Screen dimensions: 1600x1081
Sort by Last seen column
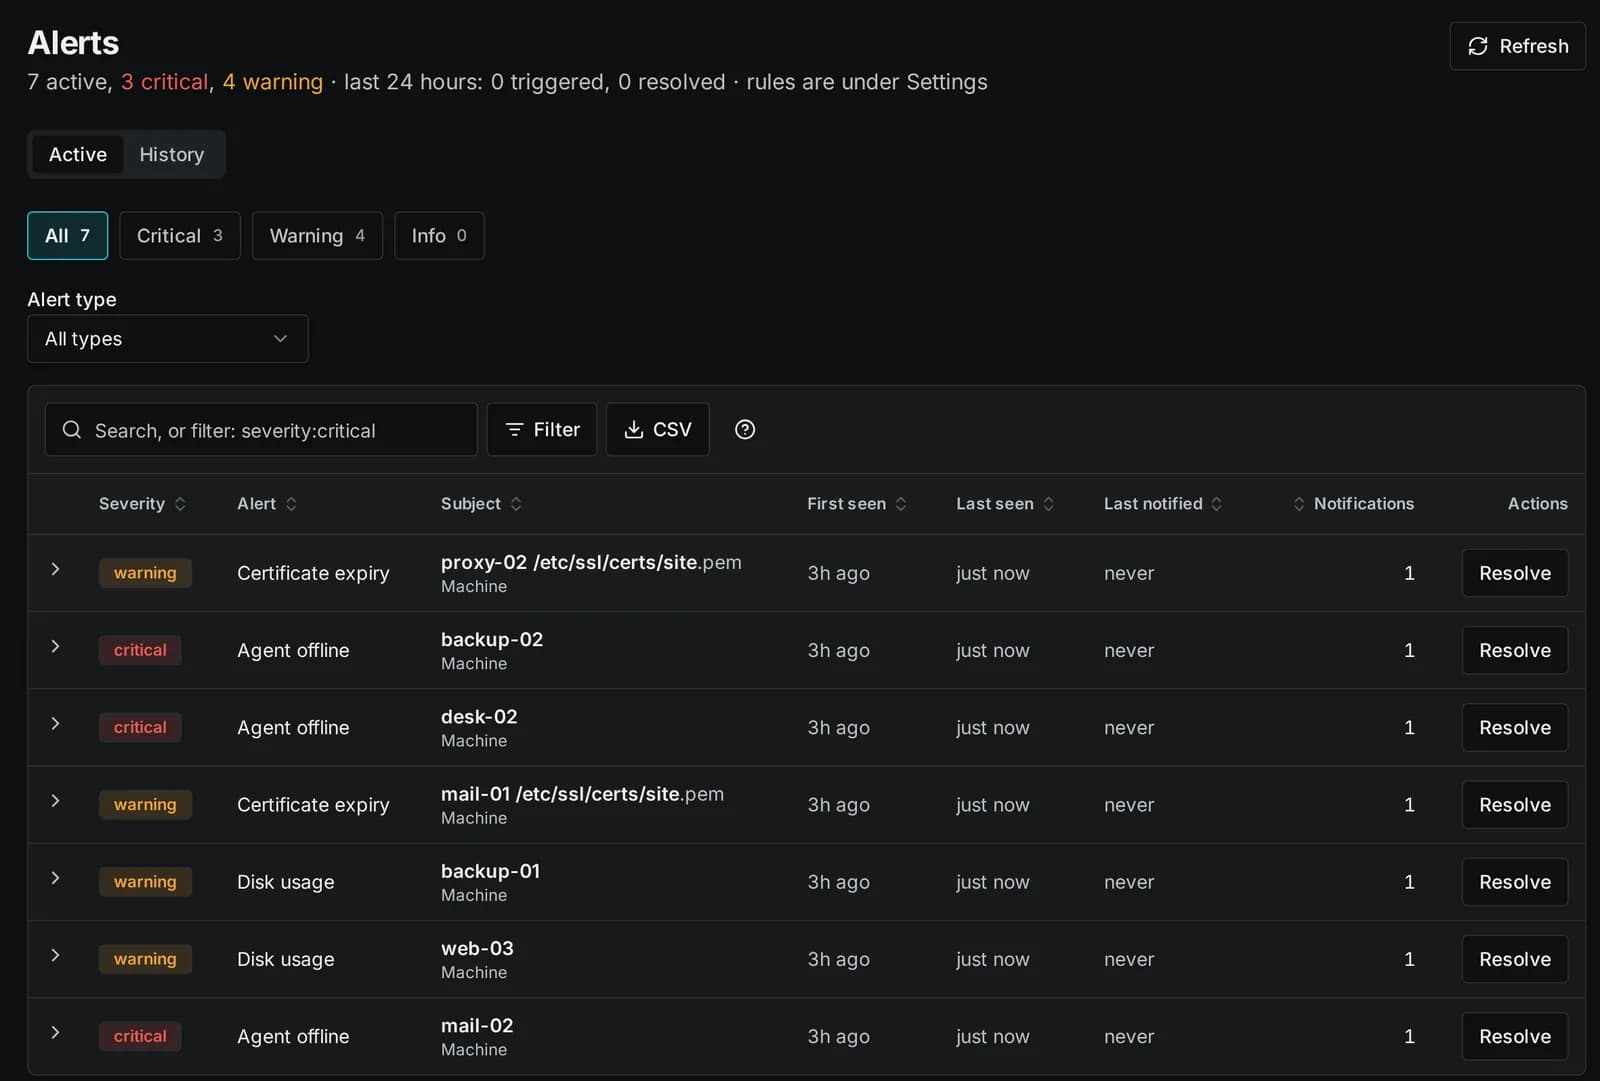coord(1005,504)
